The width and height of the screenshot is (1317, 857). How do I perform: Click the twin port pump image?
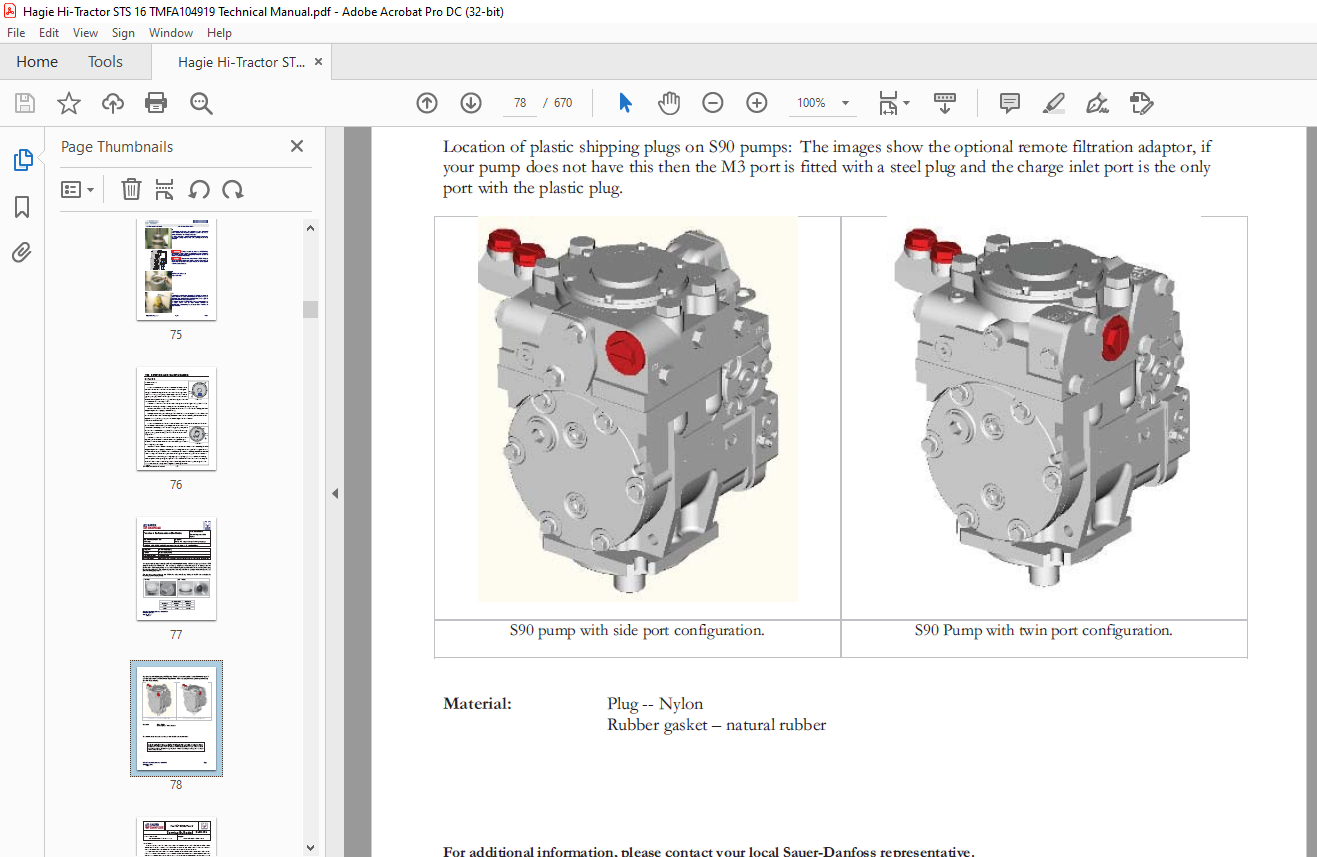1043,408
